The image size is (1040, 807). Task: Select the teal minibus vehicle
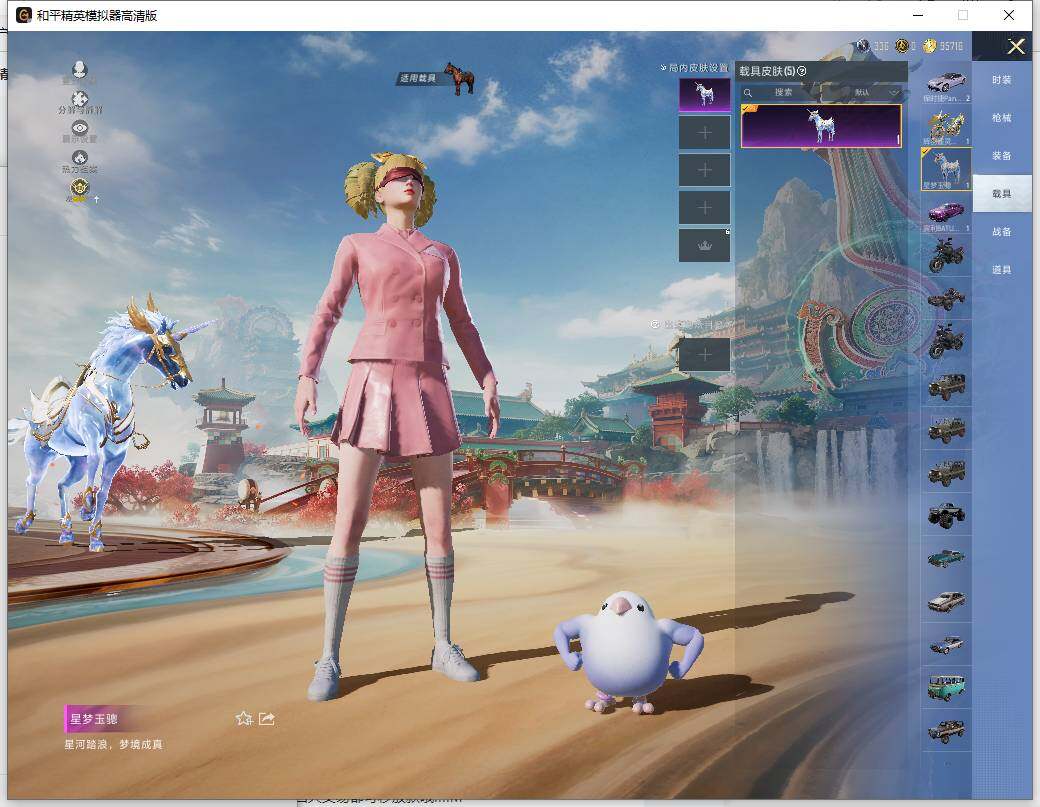(946, 688)
